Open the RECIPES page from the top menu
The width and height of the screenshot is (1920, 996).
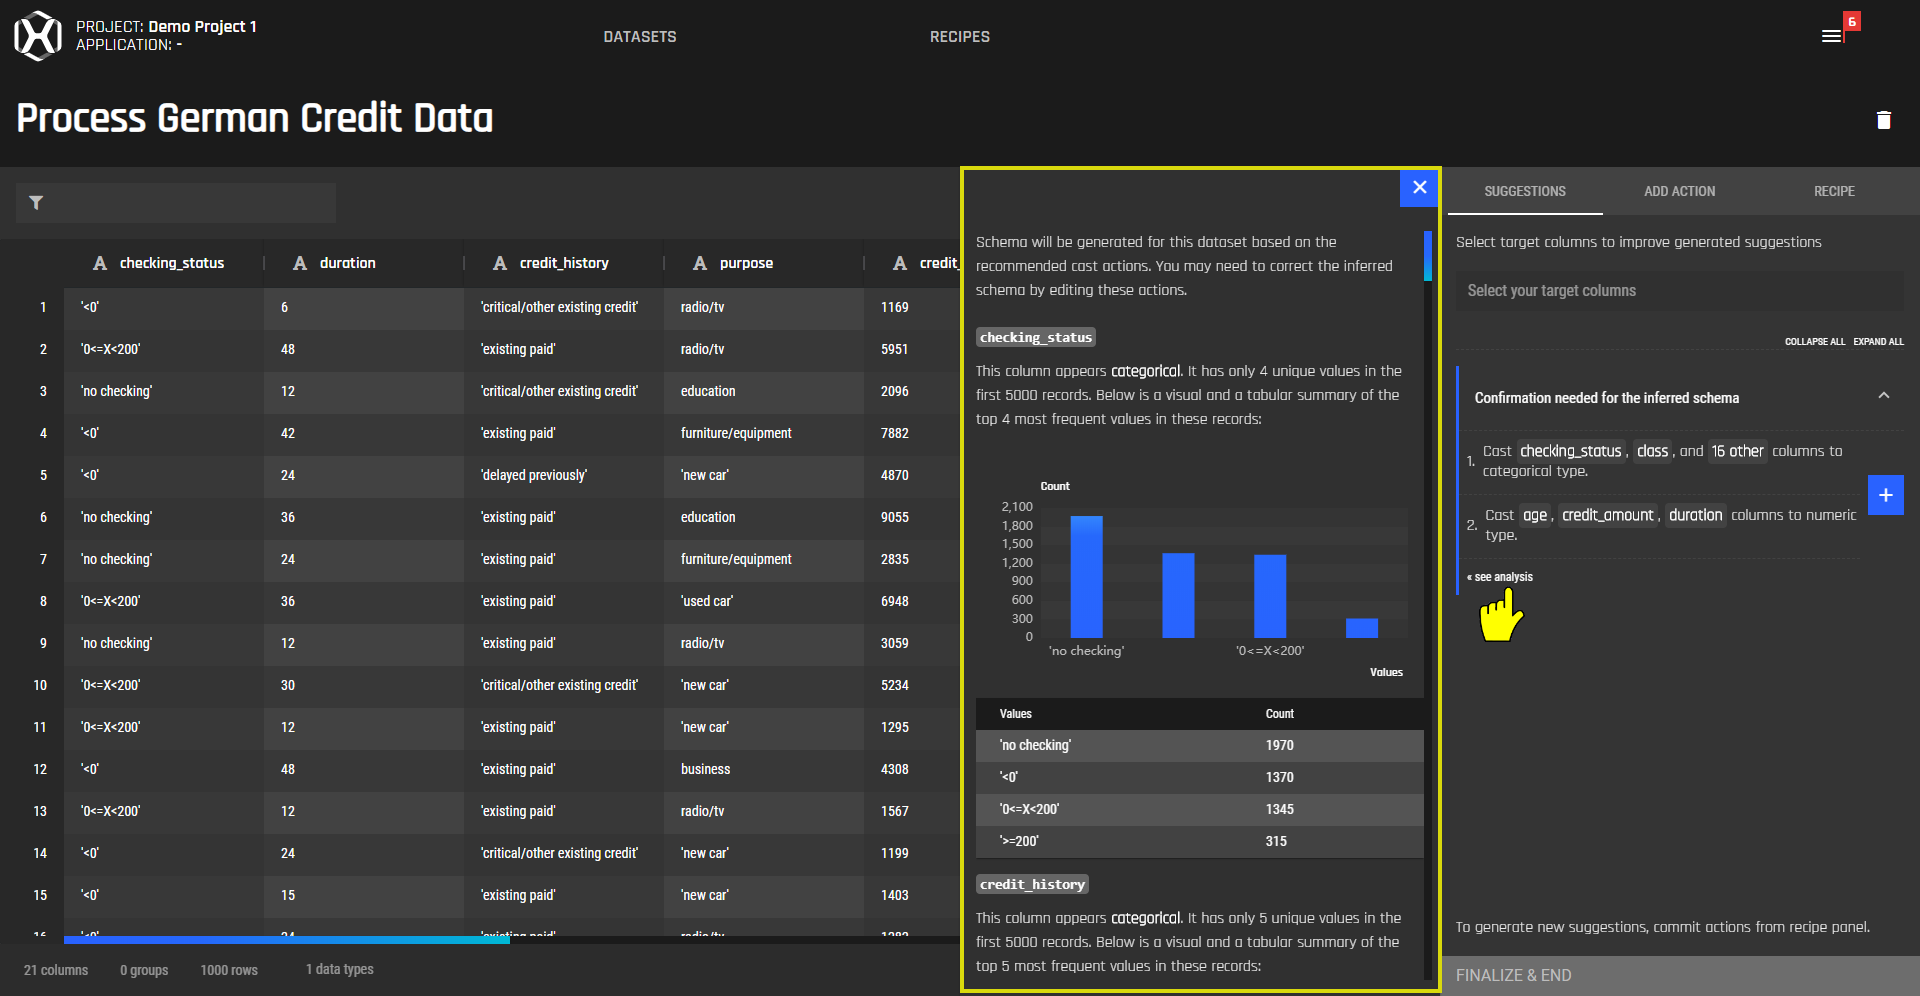[959, 36]
